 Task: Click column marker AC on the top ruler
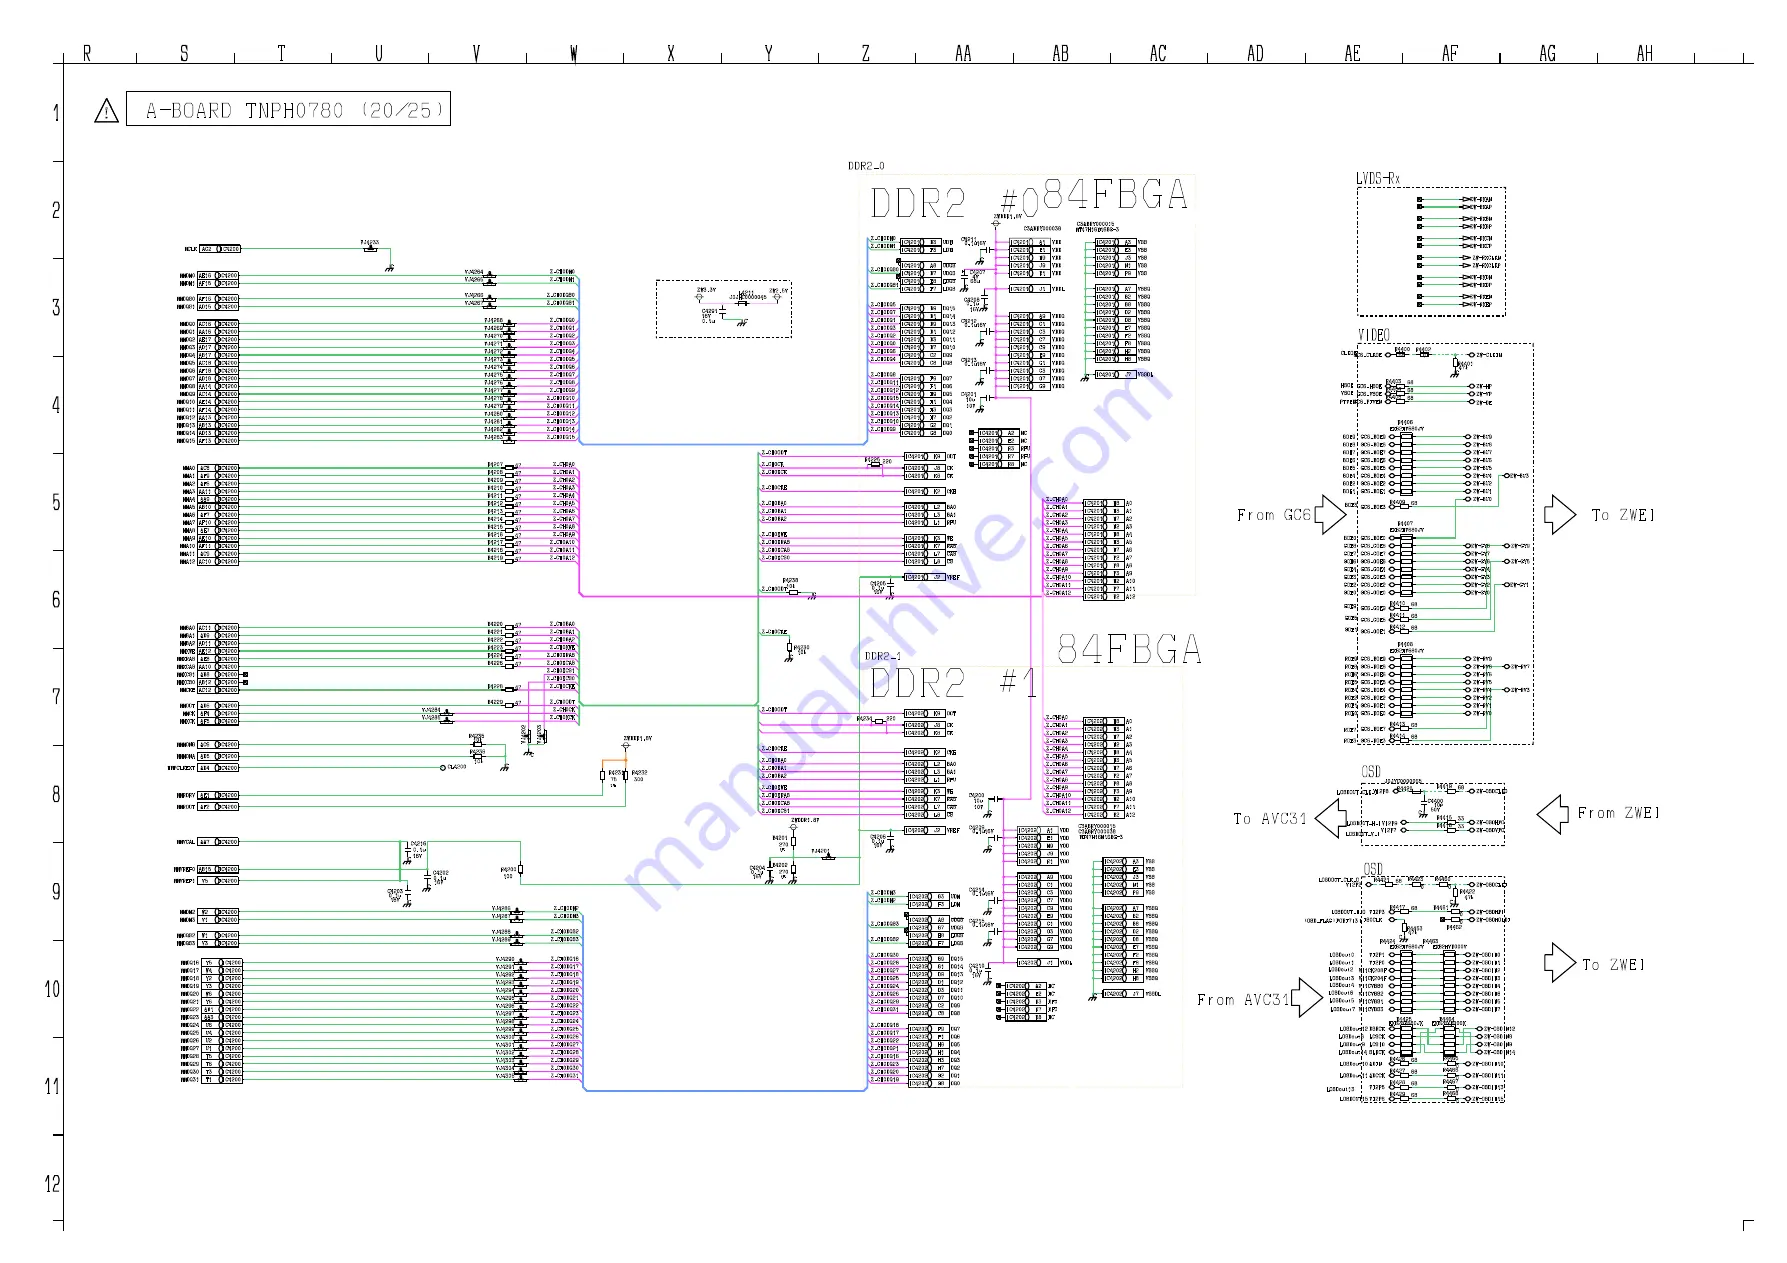pyautogui.click(x=1158, y=53)
